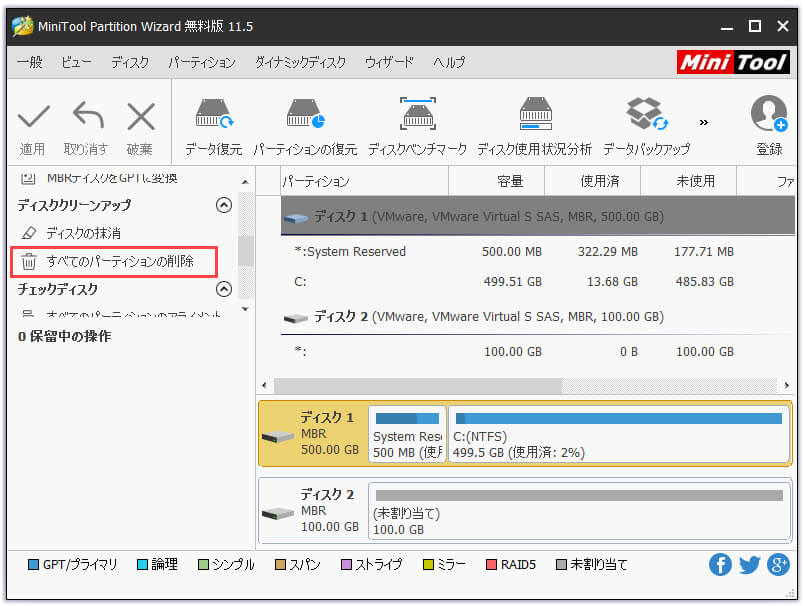Select the 未割り当て 100.0 GB block
Image resolution: width=805 pixels, height=606 pixels.
click(x=579, y=511)
